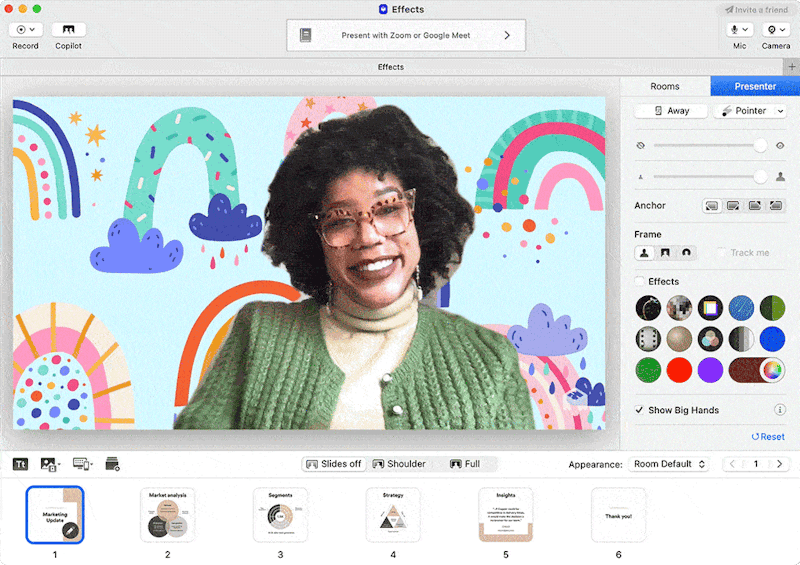The image size is (800, 565).
Task: Open the Copilot tool
Action: pyautogui.click(x=68, y=30)
